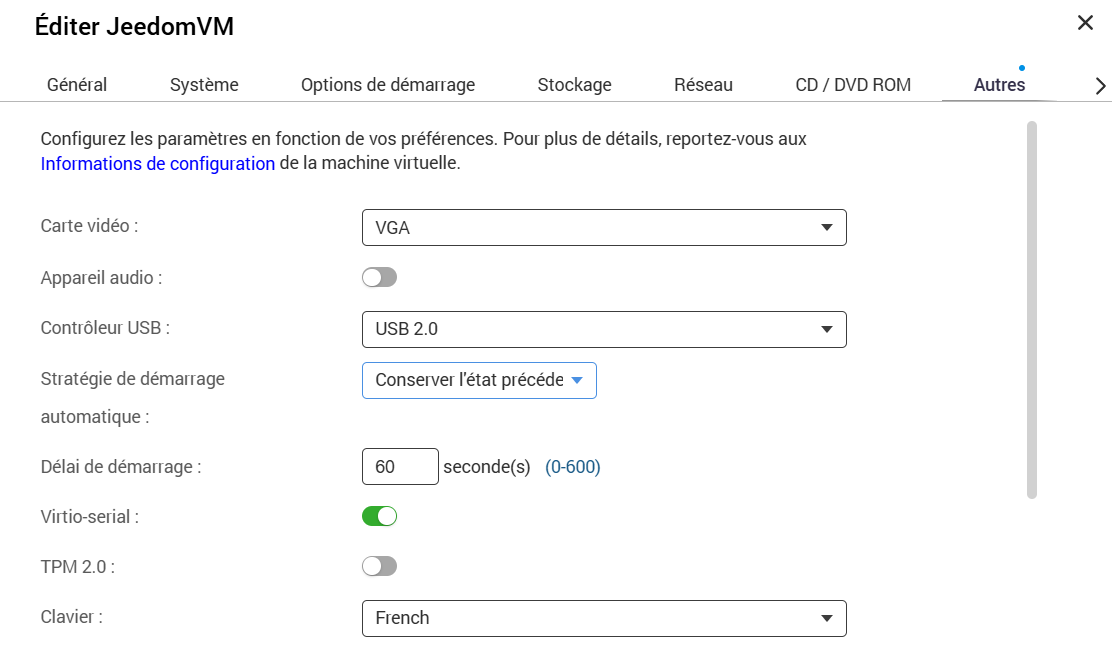Click the vertical scrollbar of the settings panel
The width and height of the screenshot is (1112, 669).
pyautogui.click(x=1032, y=310)
